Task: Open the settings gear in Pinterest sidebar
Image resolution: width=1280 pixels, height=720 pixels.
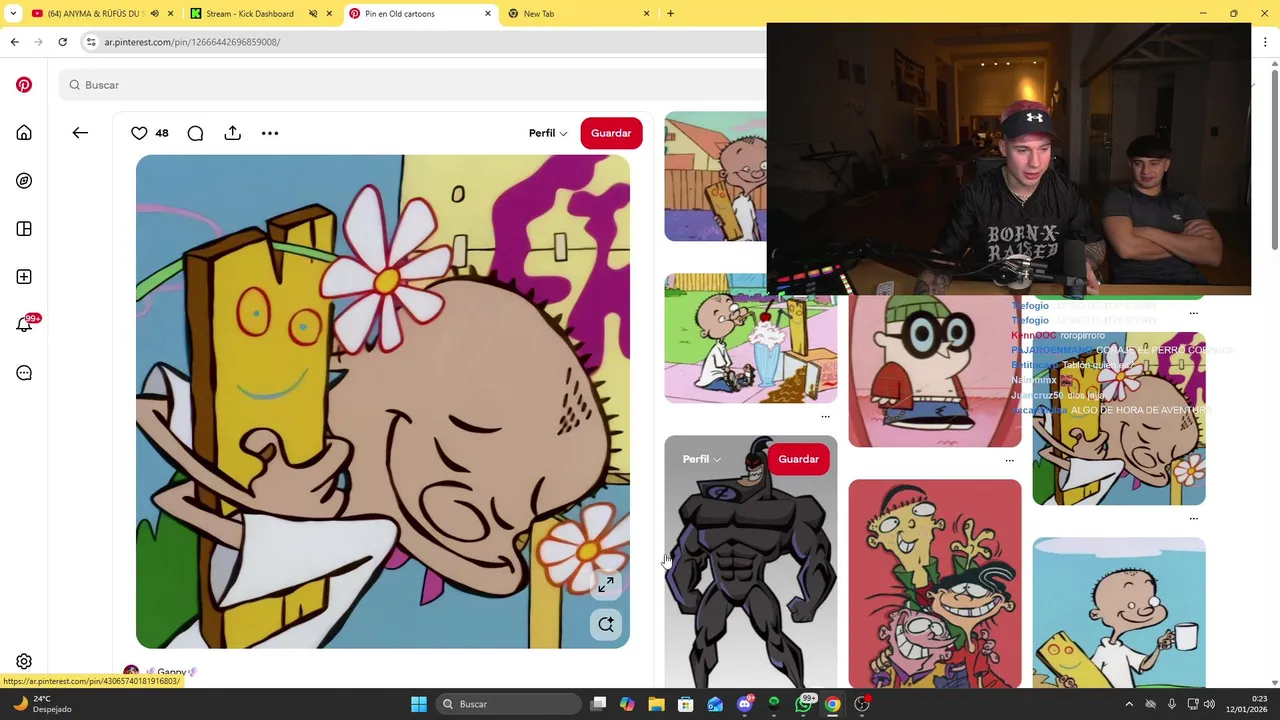Action: pyautogui.click(x=24, y=662)
